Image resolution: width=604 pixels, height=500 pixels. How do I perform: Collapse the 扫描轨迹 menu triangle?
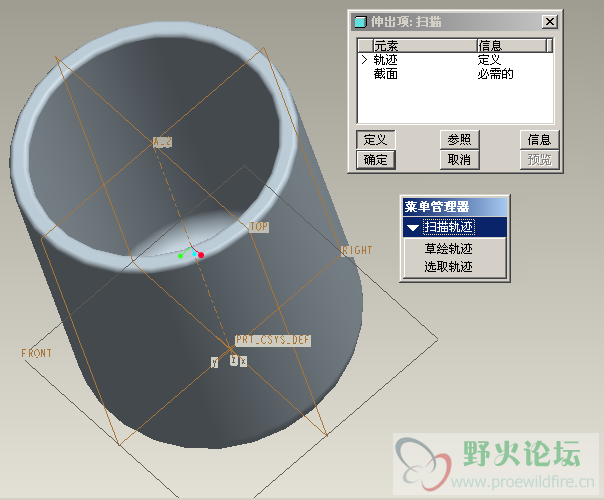pos(413,227)
